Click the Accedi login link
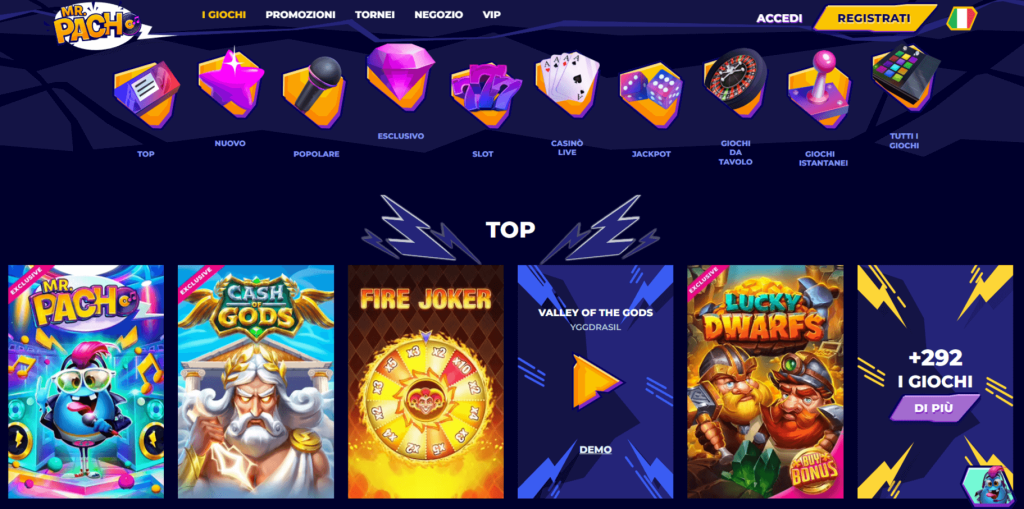1024x509 pixels. tap(779, 18)
